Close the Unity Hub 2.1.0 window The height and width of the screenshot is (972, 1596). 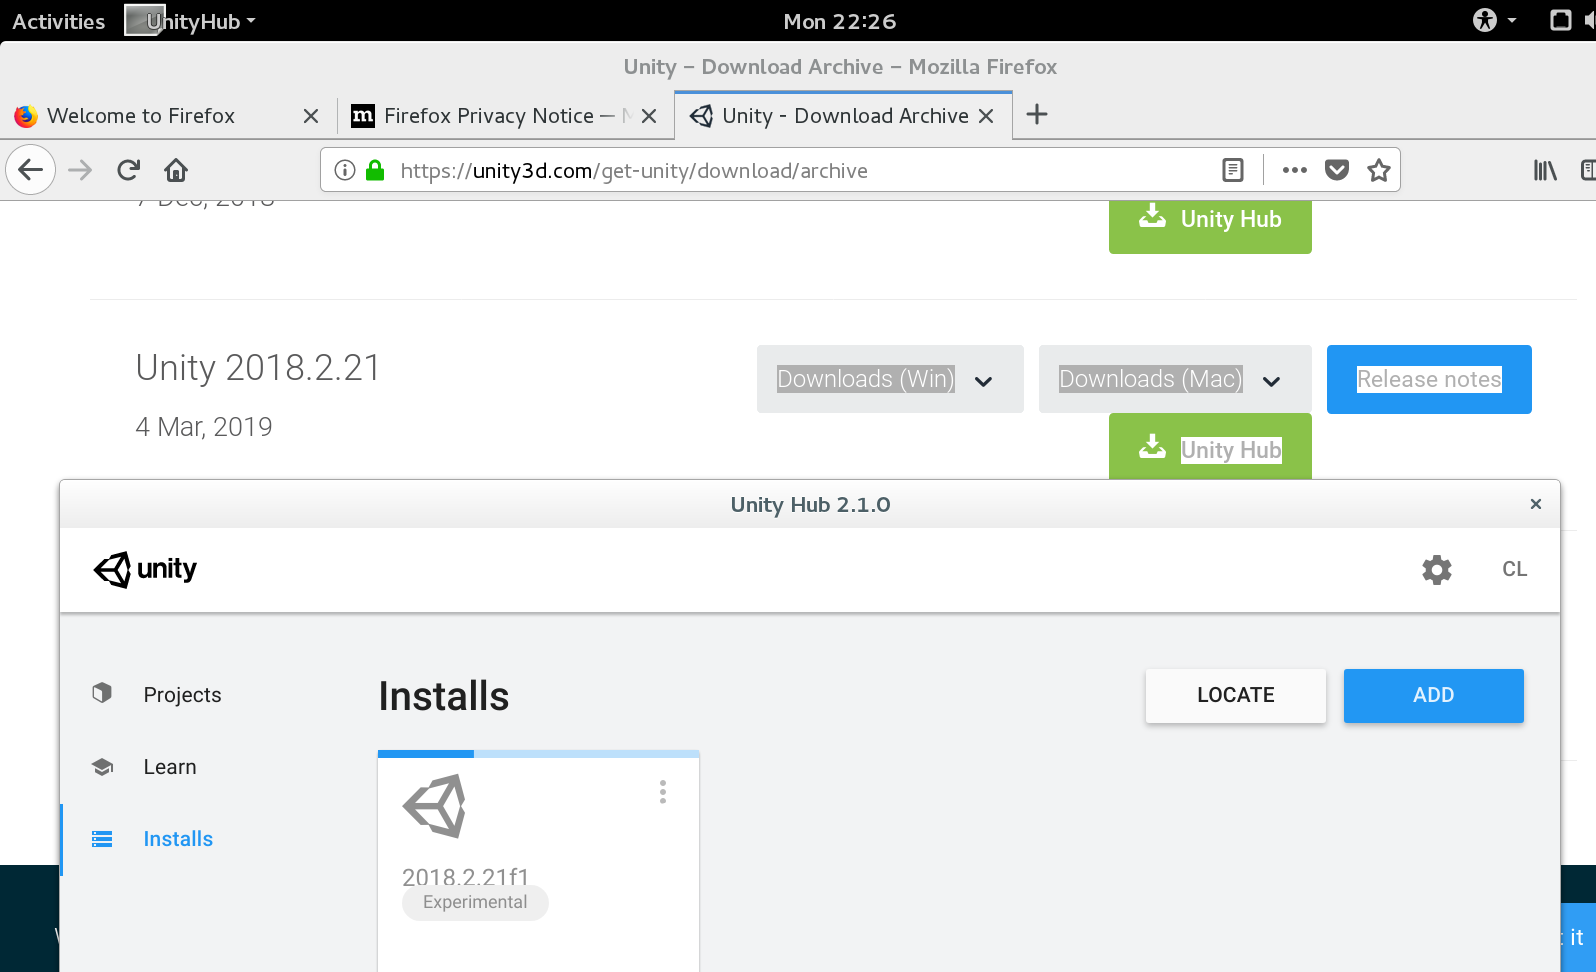tap(1536, 504)
